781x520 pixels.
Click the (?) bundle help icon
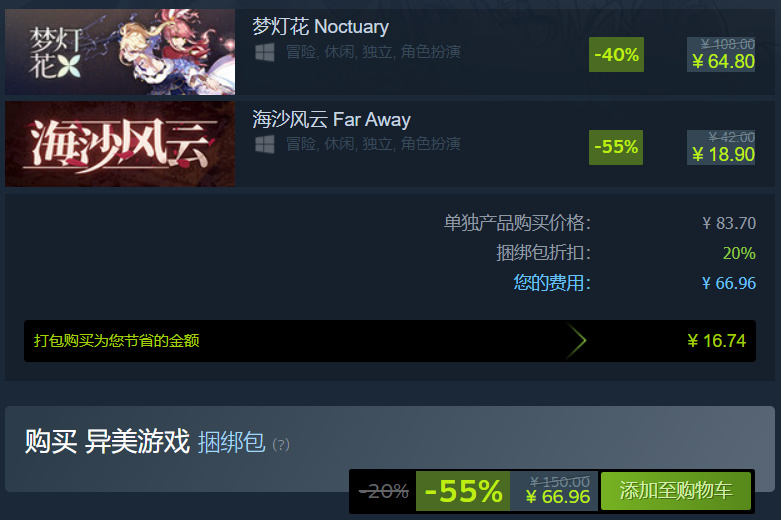point(281,444)
